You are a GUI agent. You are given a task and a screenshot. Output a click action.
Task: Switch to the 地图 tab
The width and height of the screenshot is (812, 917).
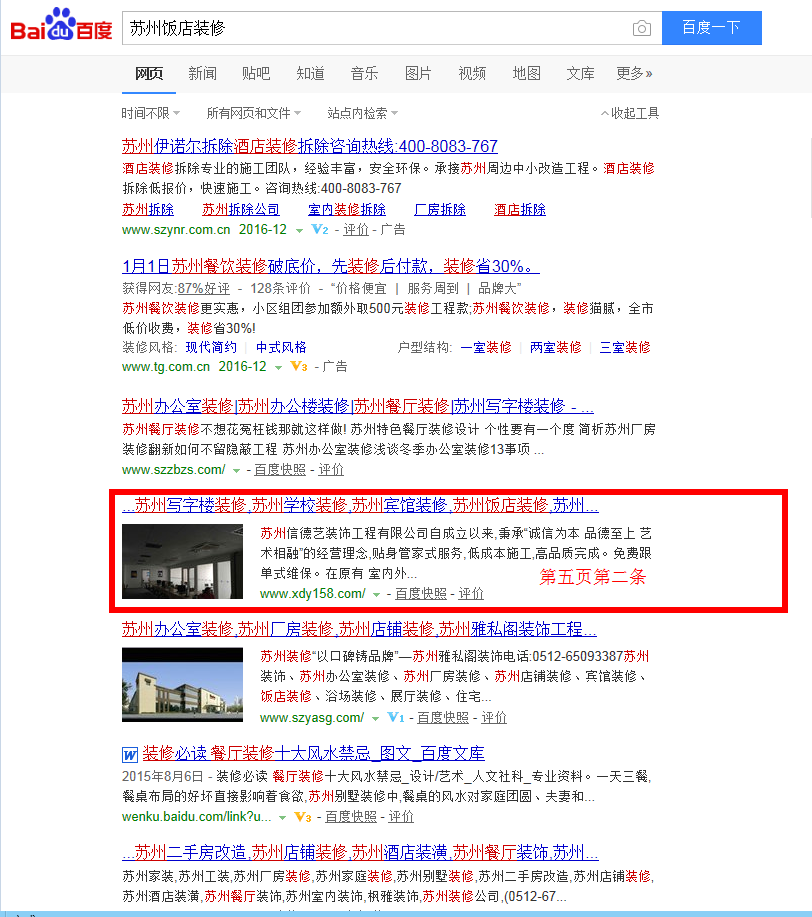527,74
